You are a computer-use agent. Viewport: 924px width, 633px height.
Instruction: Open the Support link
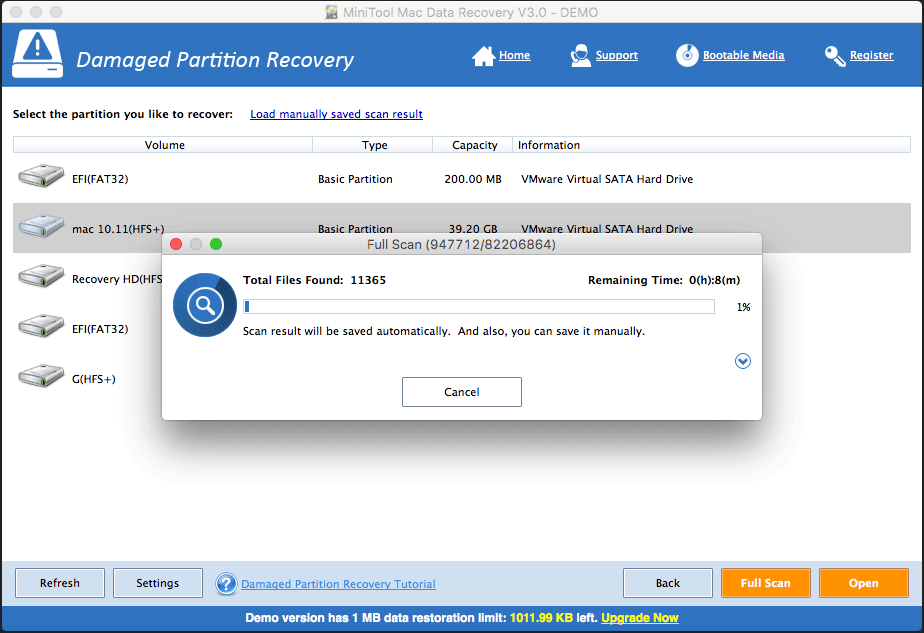click(x=616, y=55)
